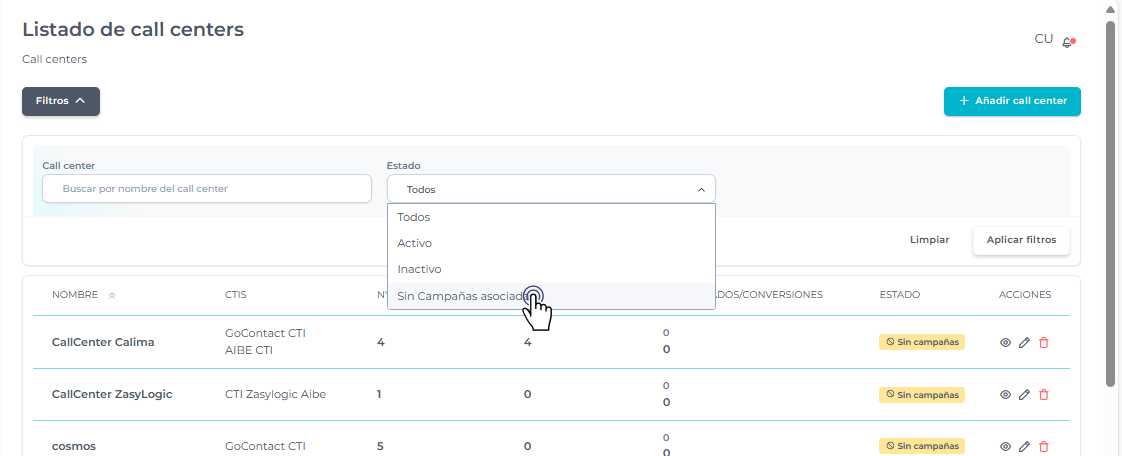Click the Añadir call center button
This screenshot has width=1122, height=456.
pos(1012,101)
